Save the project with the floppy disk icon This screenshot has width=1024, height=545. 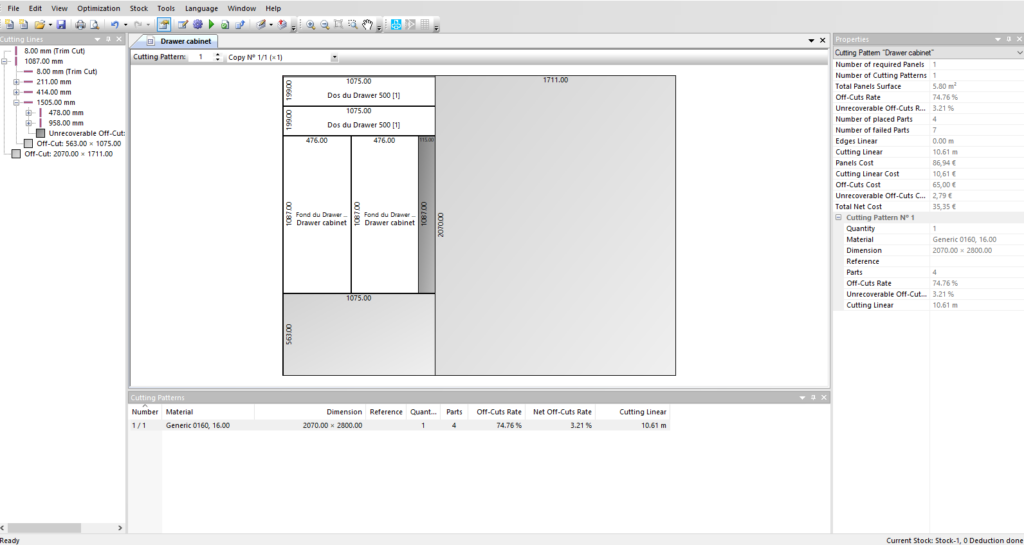[x=61, y=25]
